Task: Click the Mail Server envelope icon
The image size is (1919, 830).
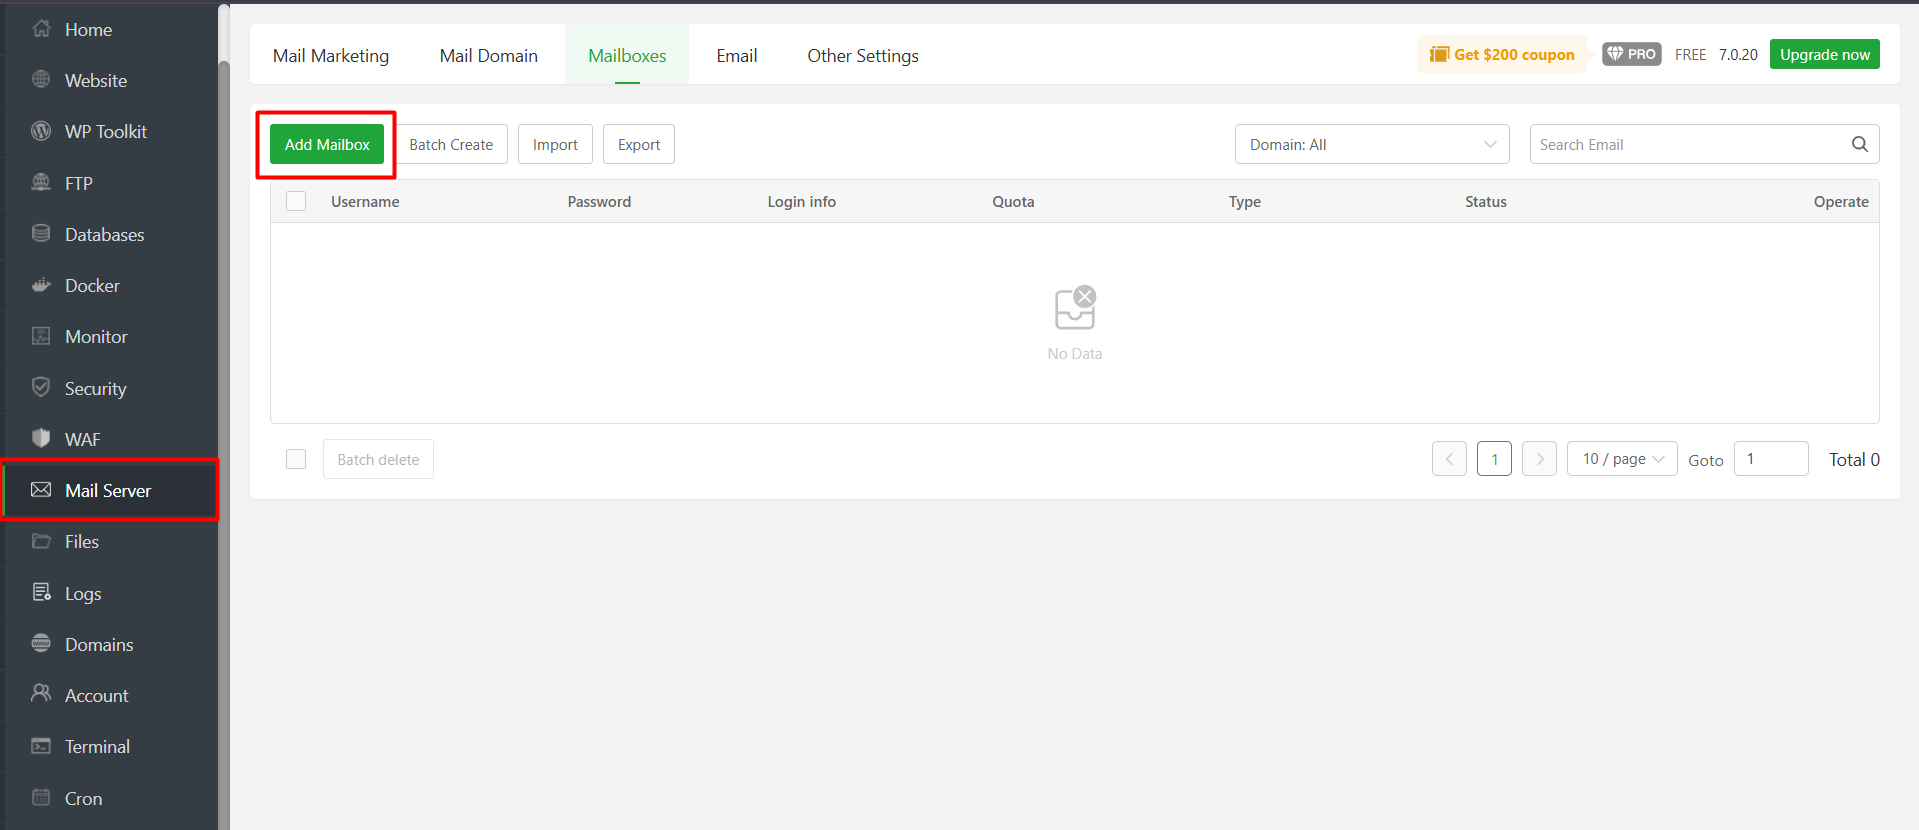Action: tap(41, 489)
